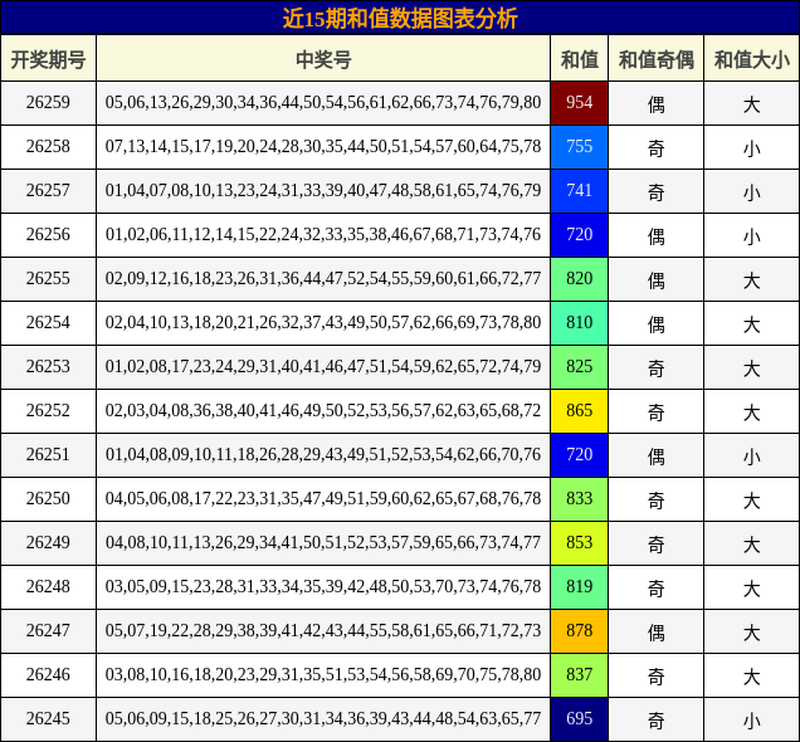Select the 开奖期号 column header
800x742 pixels.
48,58
